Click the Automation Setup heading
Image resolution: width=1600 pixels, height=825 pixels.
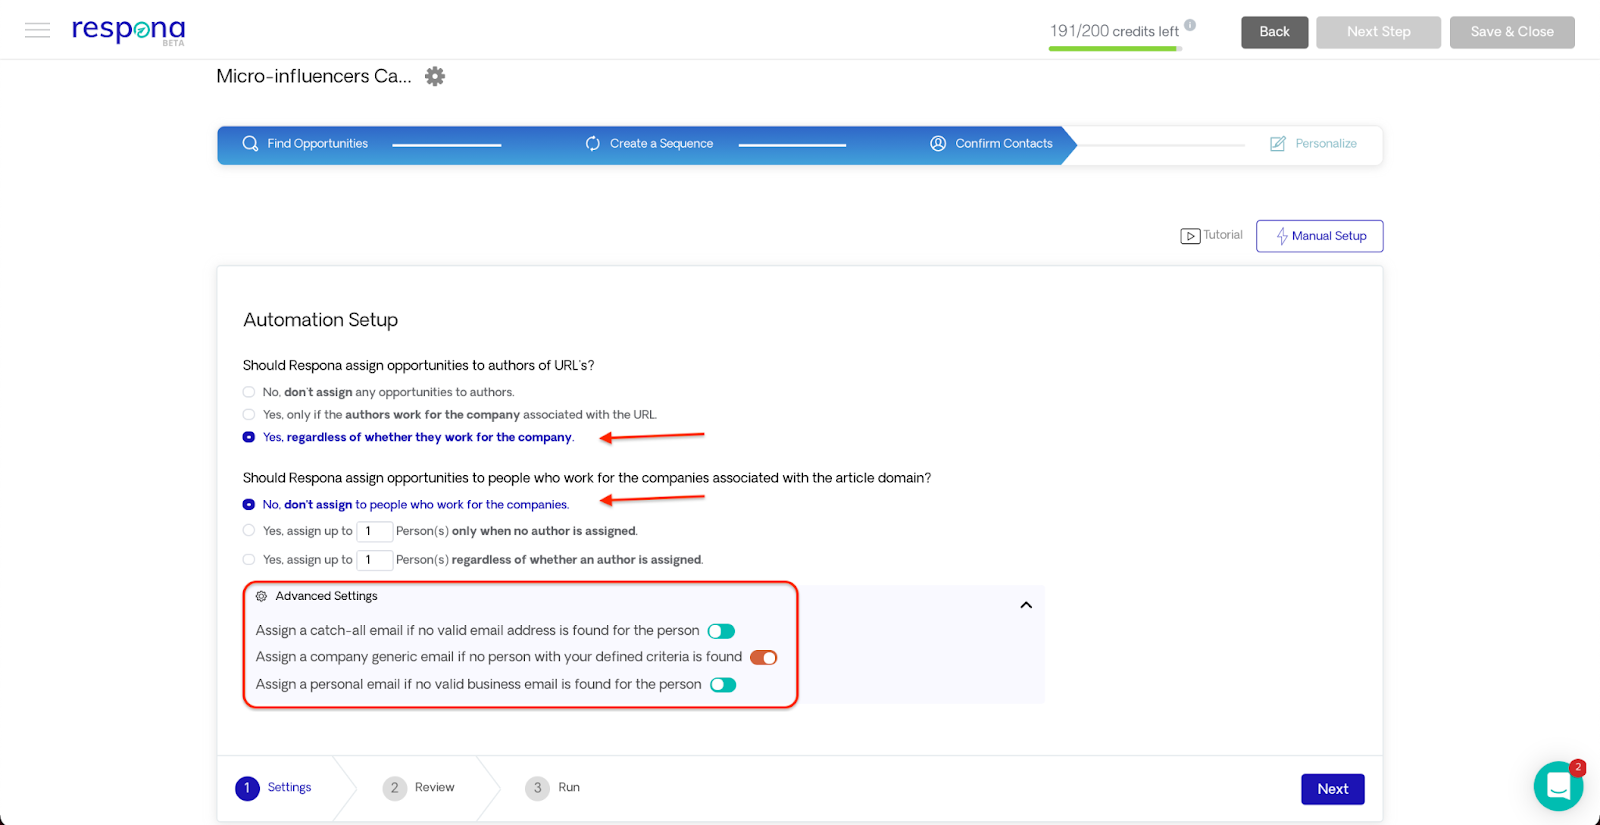[320, 320]
